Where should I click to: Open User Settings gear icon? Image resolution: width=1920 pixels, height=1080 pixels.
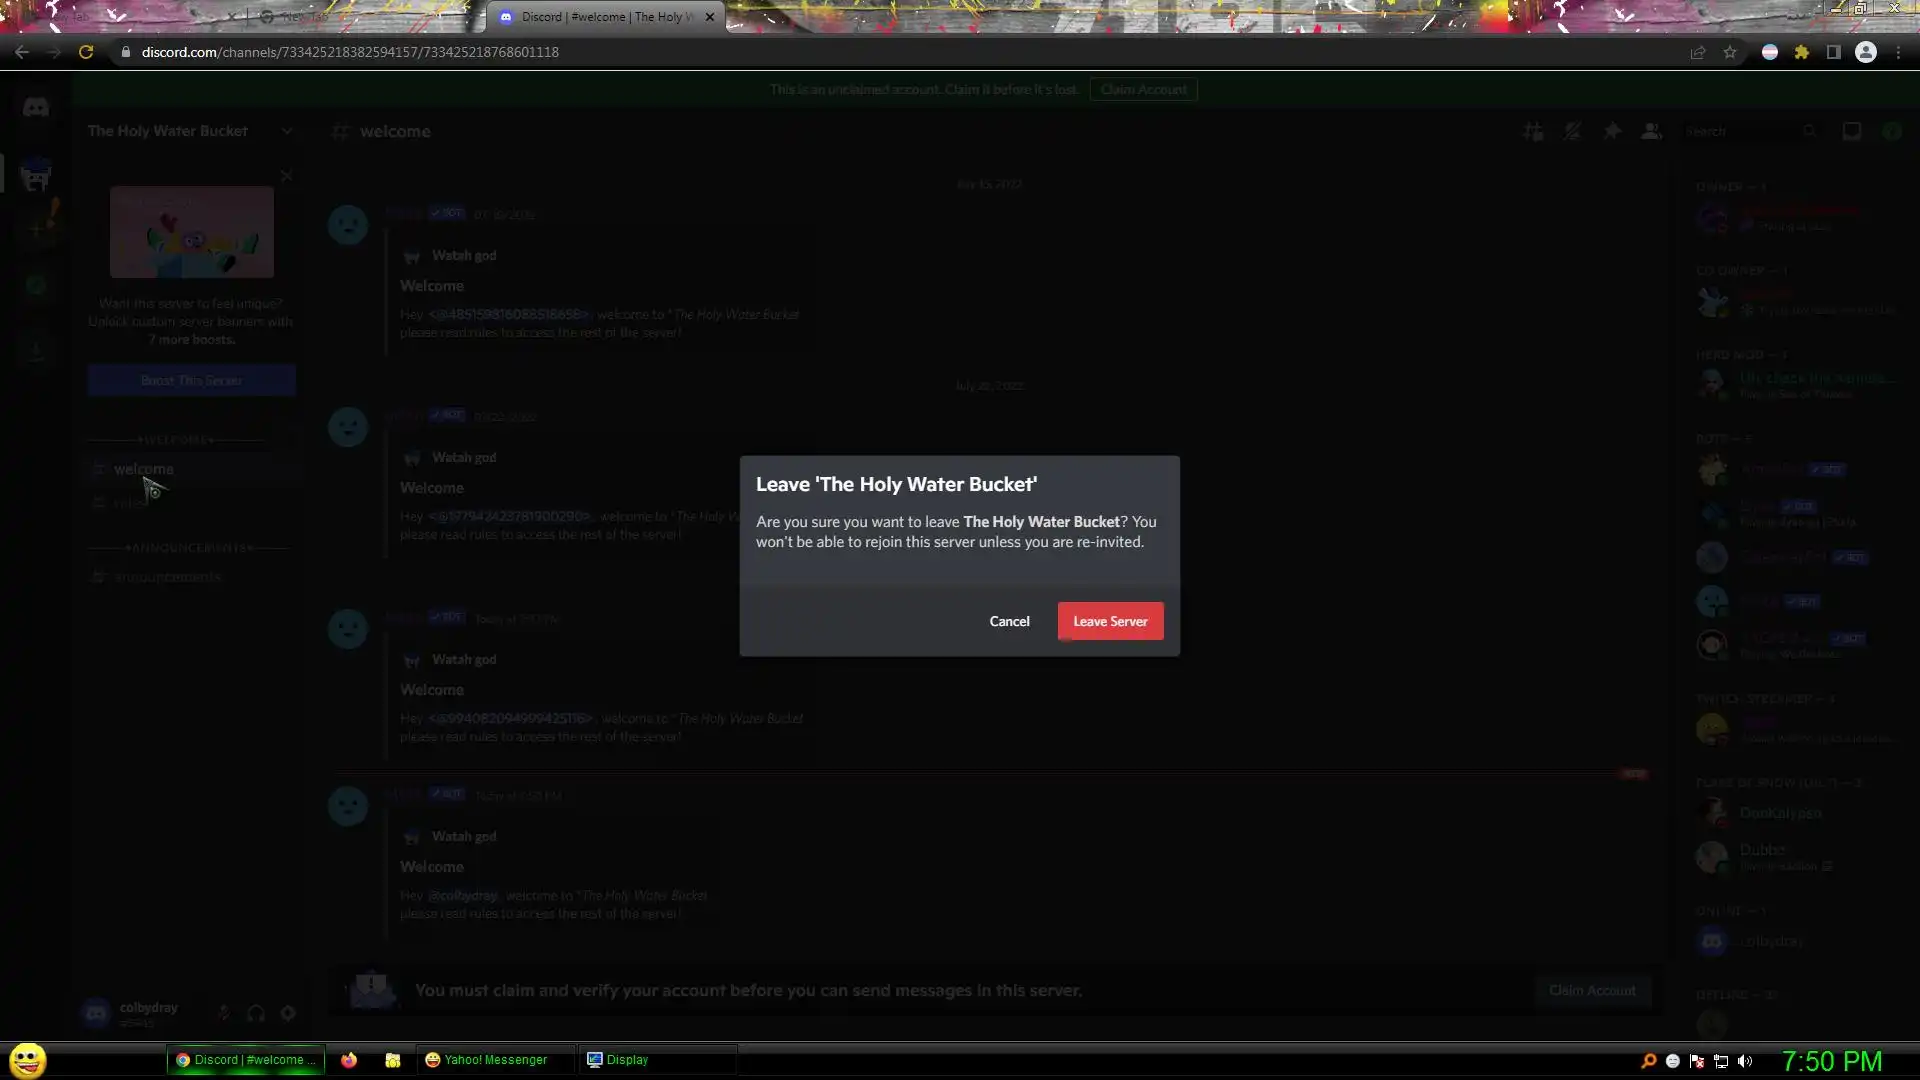(x=288, y=1013)
